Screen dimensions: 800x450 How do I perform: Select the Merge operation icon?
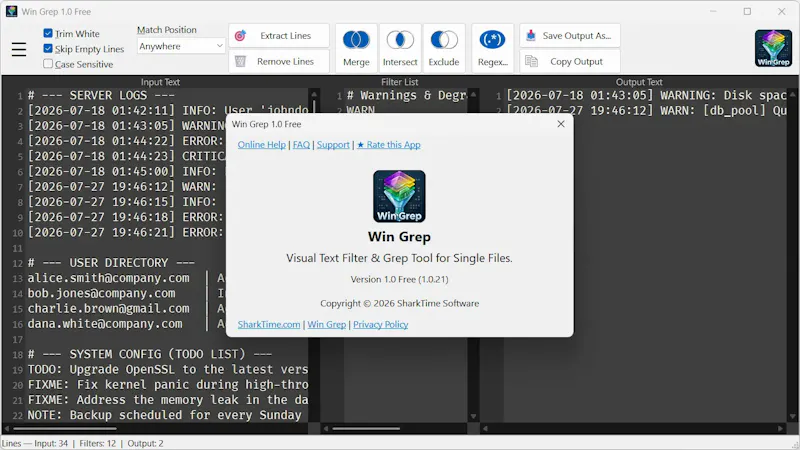[x=356, y=48]
